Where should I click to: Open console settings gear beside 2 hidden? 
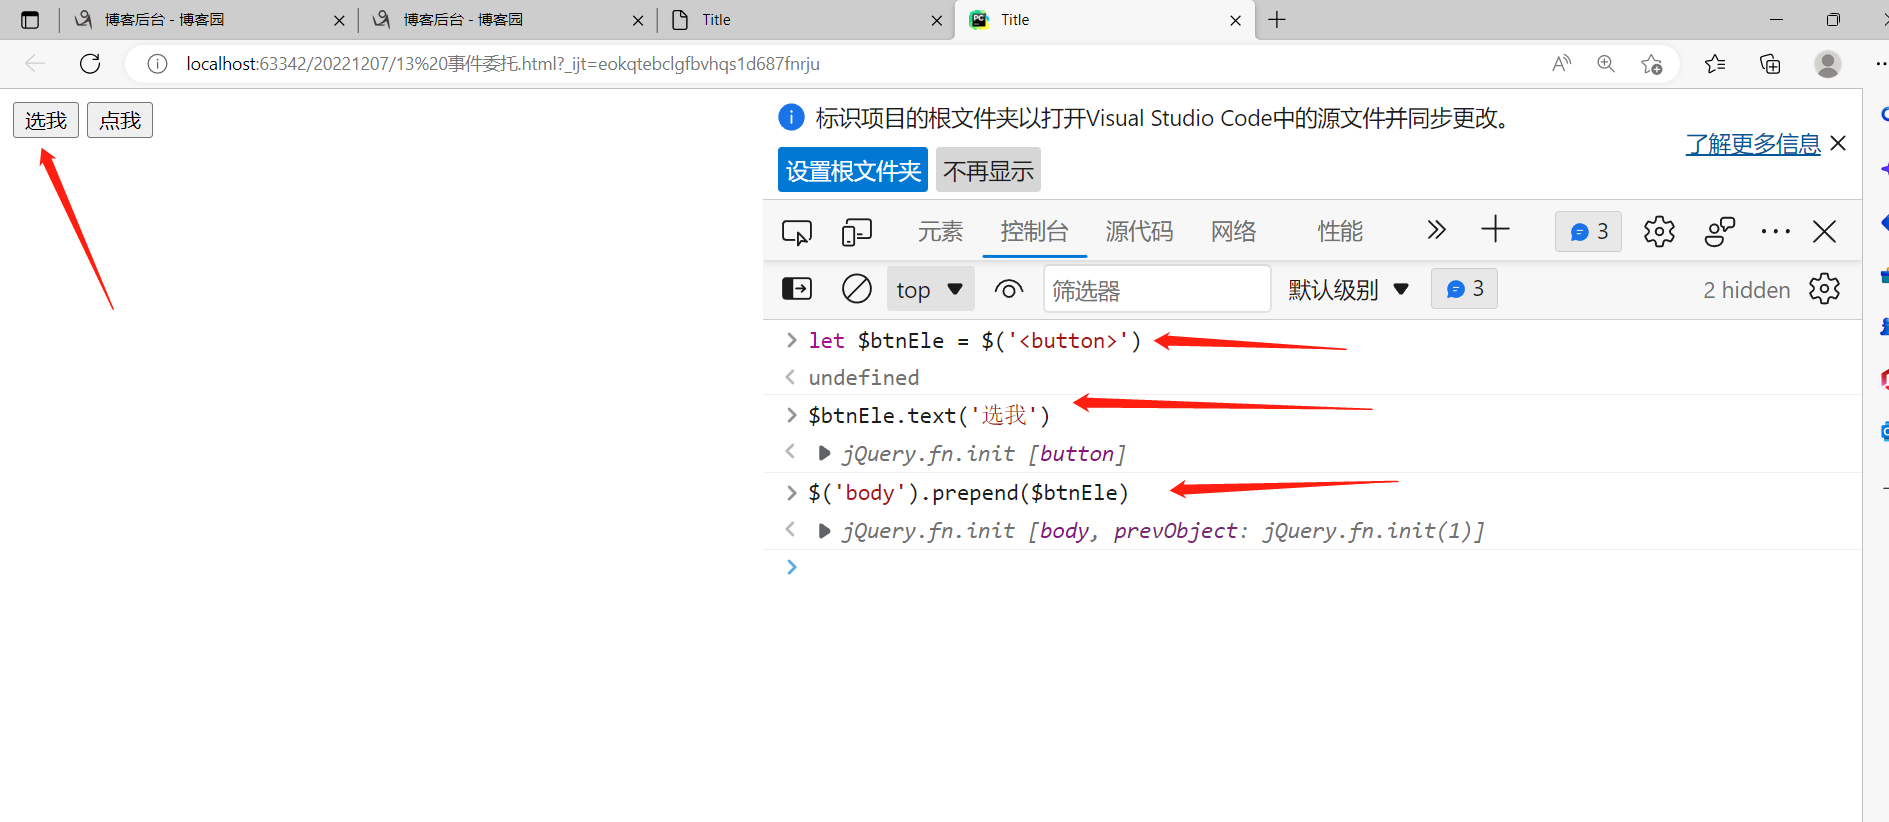pos(1824,289)
